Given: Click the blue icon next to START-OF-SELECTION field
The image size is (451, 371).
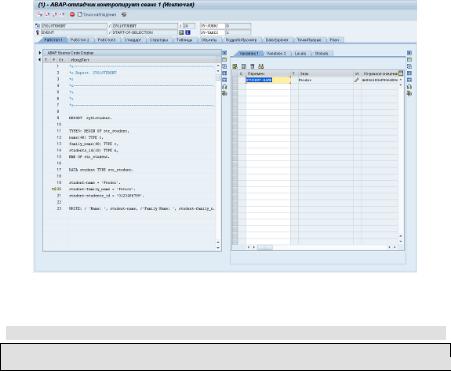Looking at the screenshot, I should click(188, 33).
